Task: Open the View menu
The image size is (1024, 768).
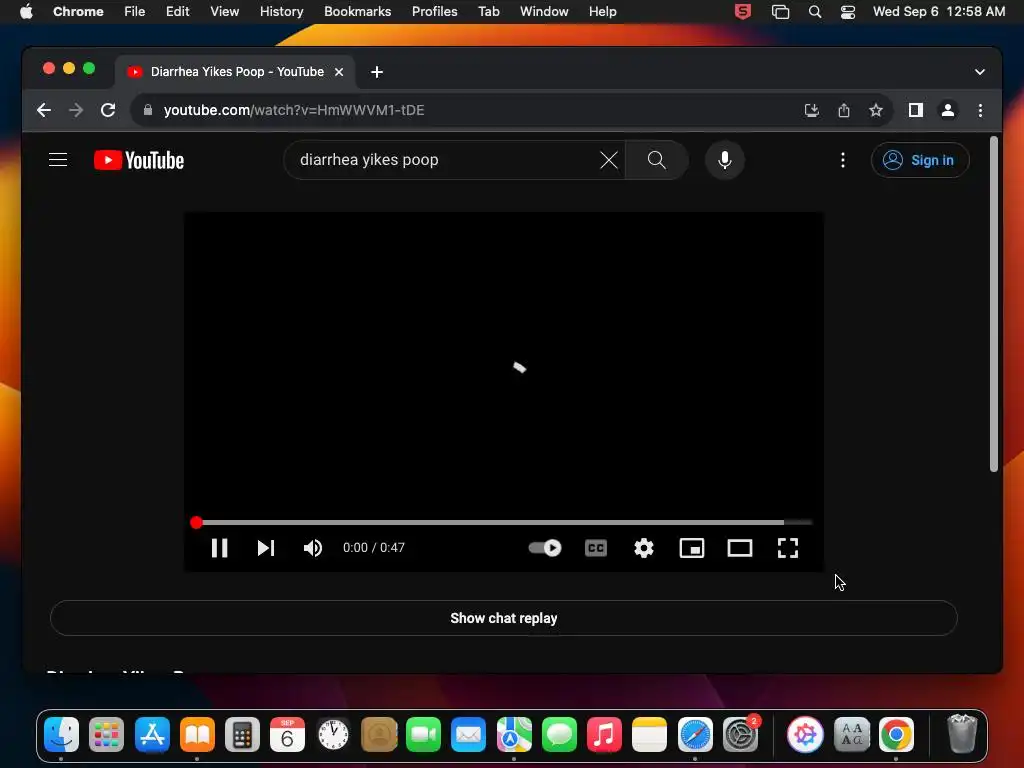Action: pyautogui.click(x=225, y=12)
